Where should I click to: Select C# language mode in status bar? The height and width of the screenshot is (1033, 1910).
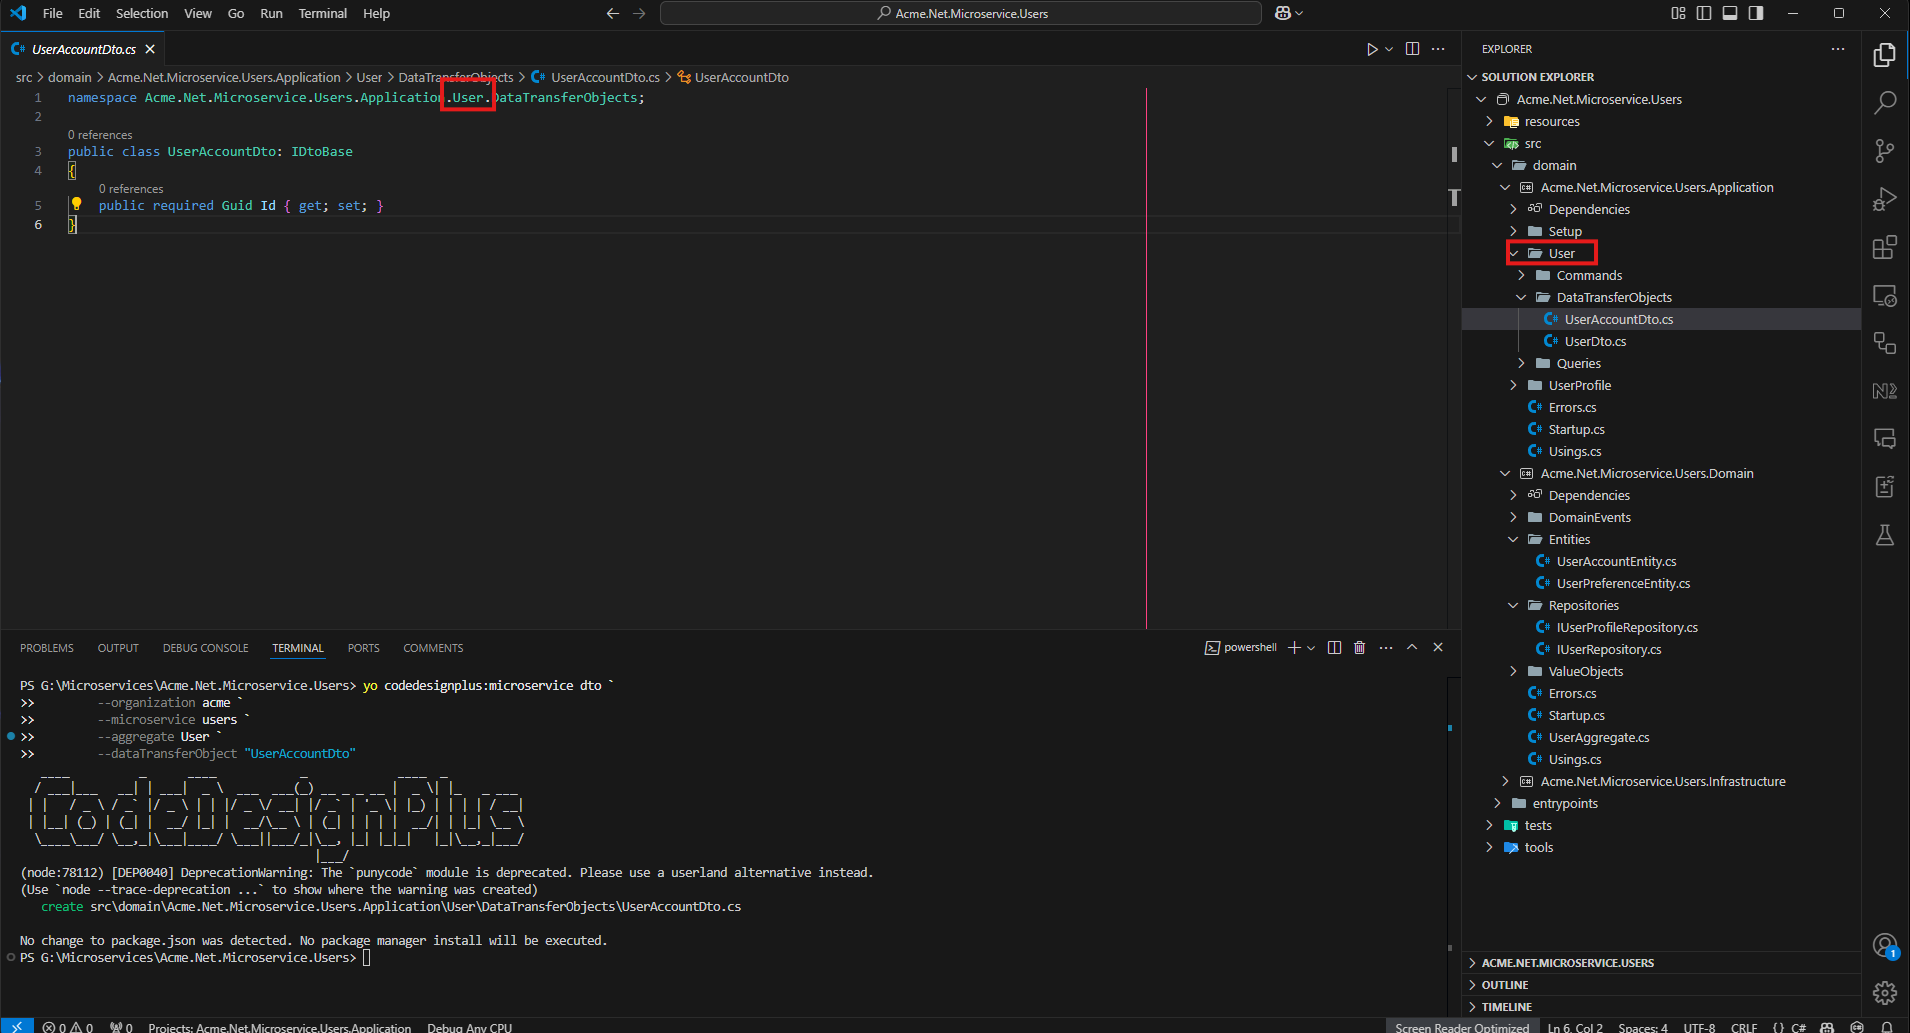point(1798,1027)
